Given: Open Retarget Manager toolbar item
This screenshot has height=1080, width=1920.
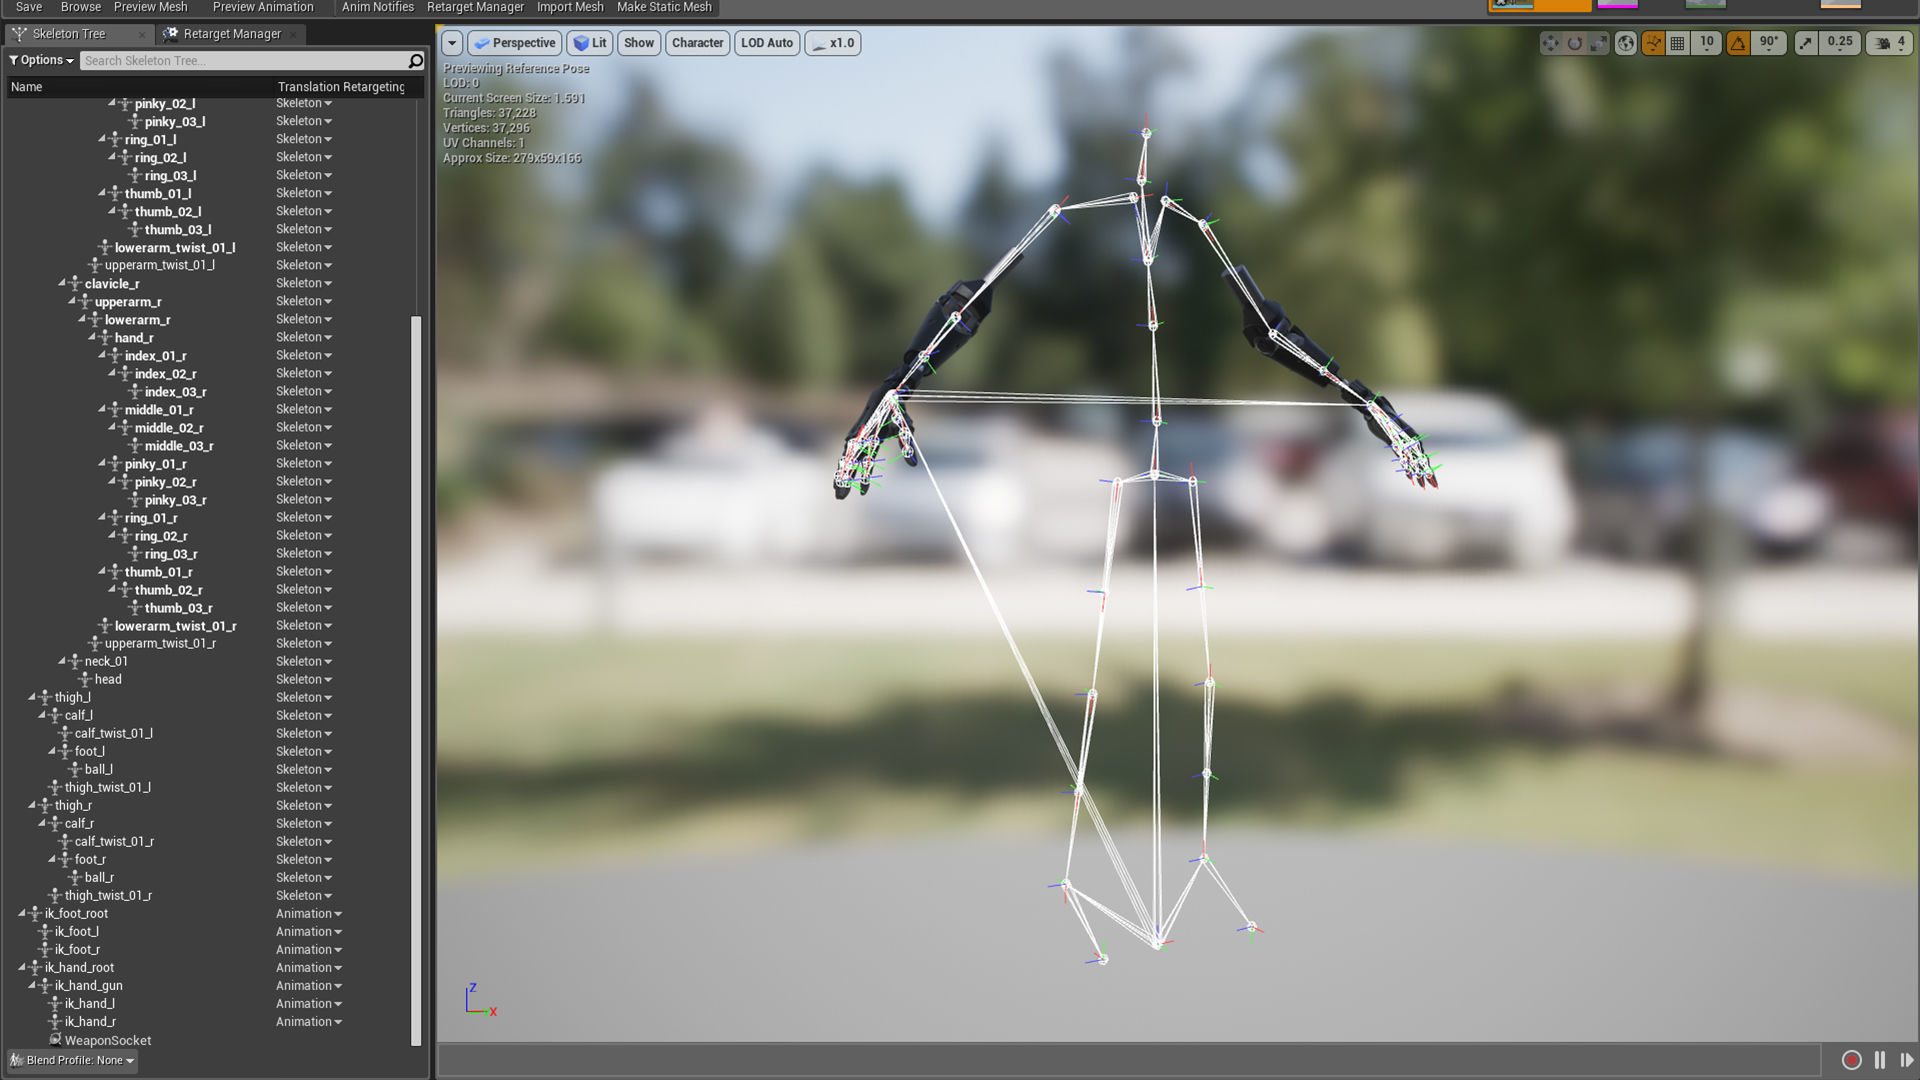Looking at the screenshot, I should click(x=475, y=7).
